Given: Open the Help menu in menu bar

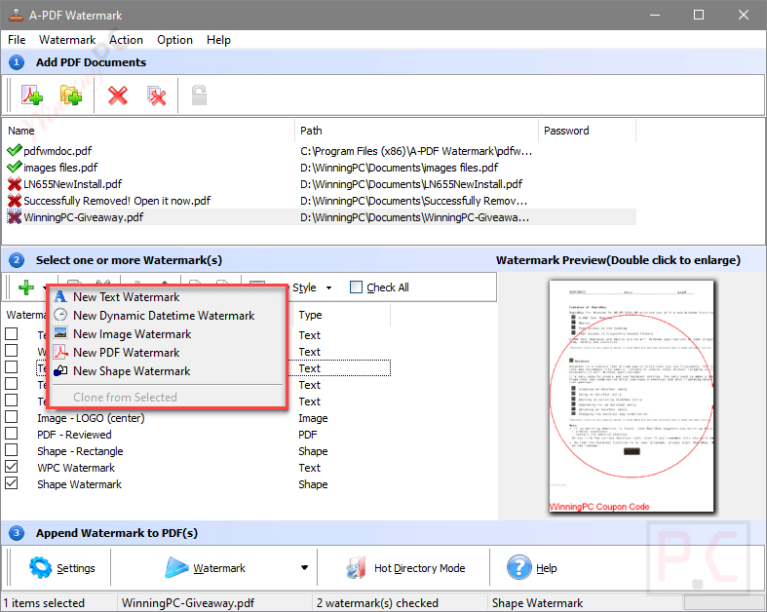Looking at the screenshot, I should point(218,40).
